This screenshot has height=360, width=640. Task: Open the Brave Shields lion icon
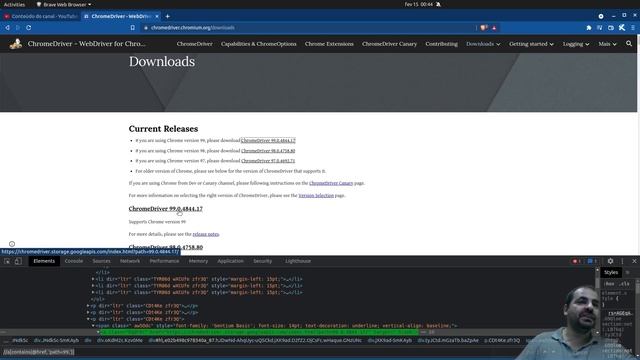click(x=484, y=28)
